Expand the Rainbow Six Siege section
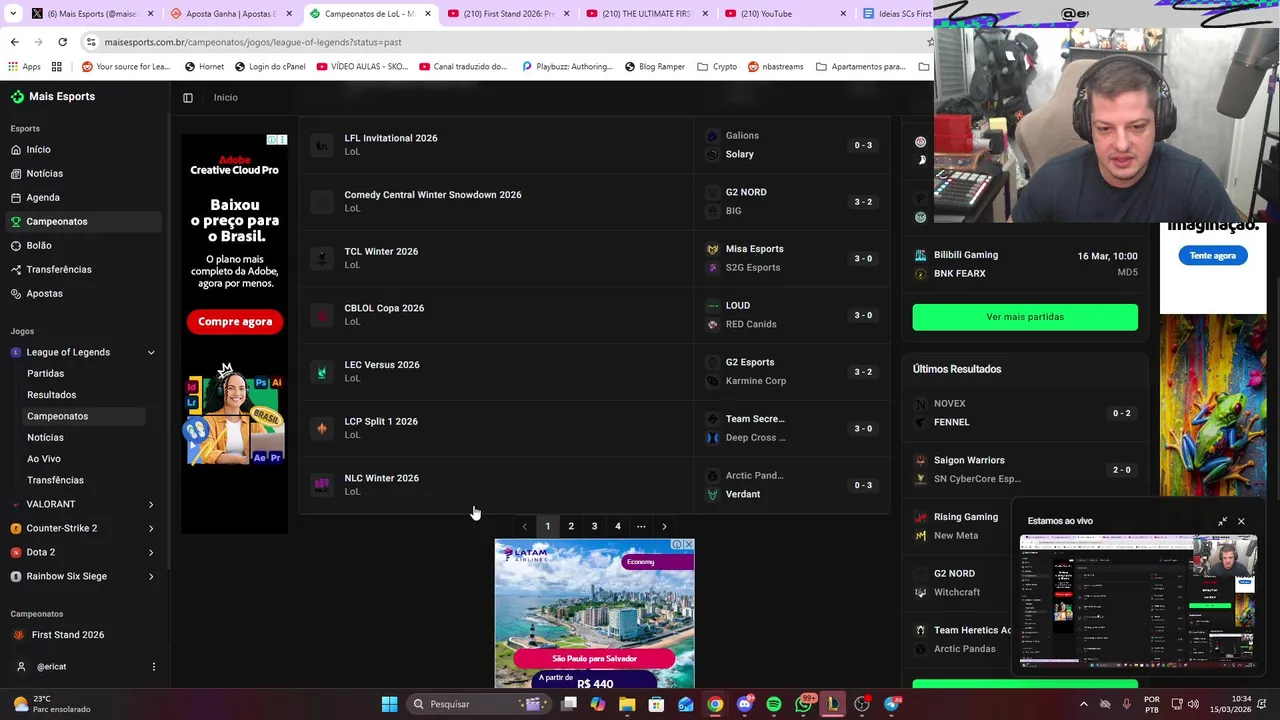Viewport: 1280px width, 720px height. (x=151, y=576)
